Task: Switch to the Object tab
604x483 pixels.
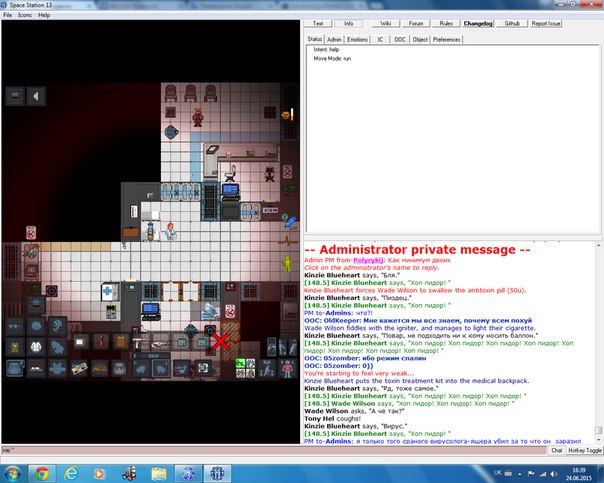Action: [x=420, y=39]
